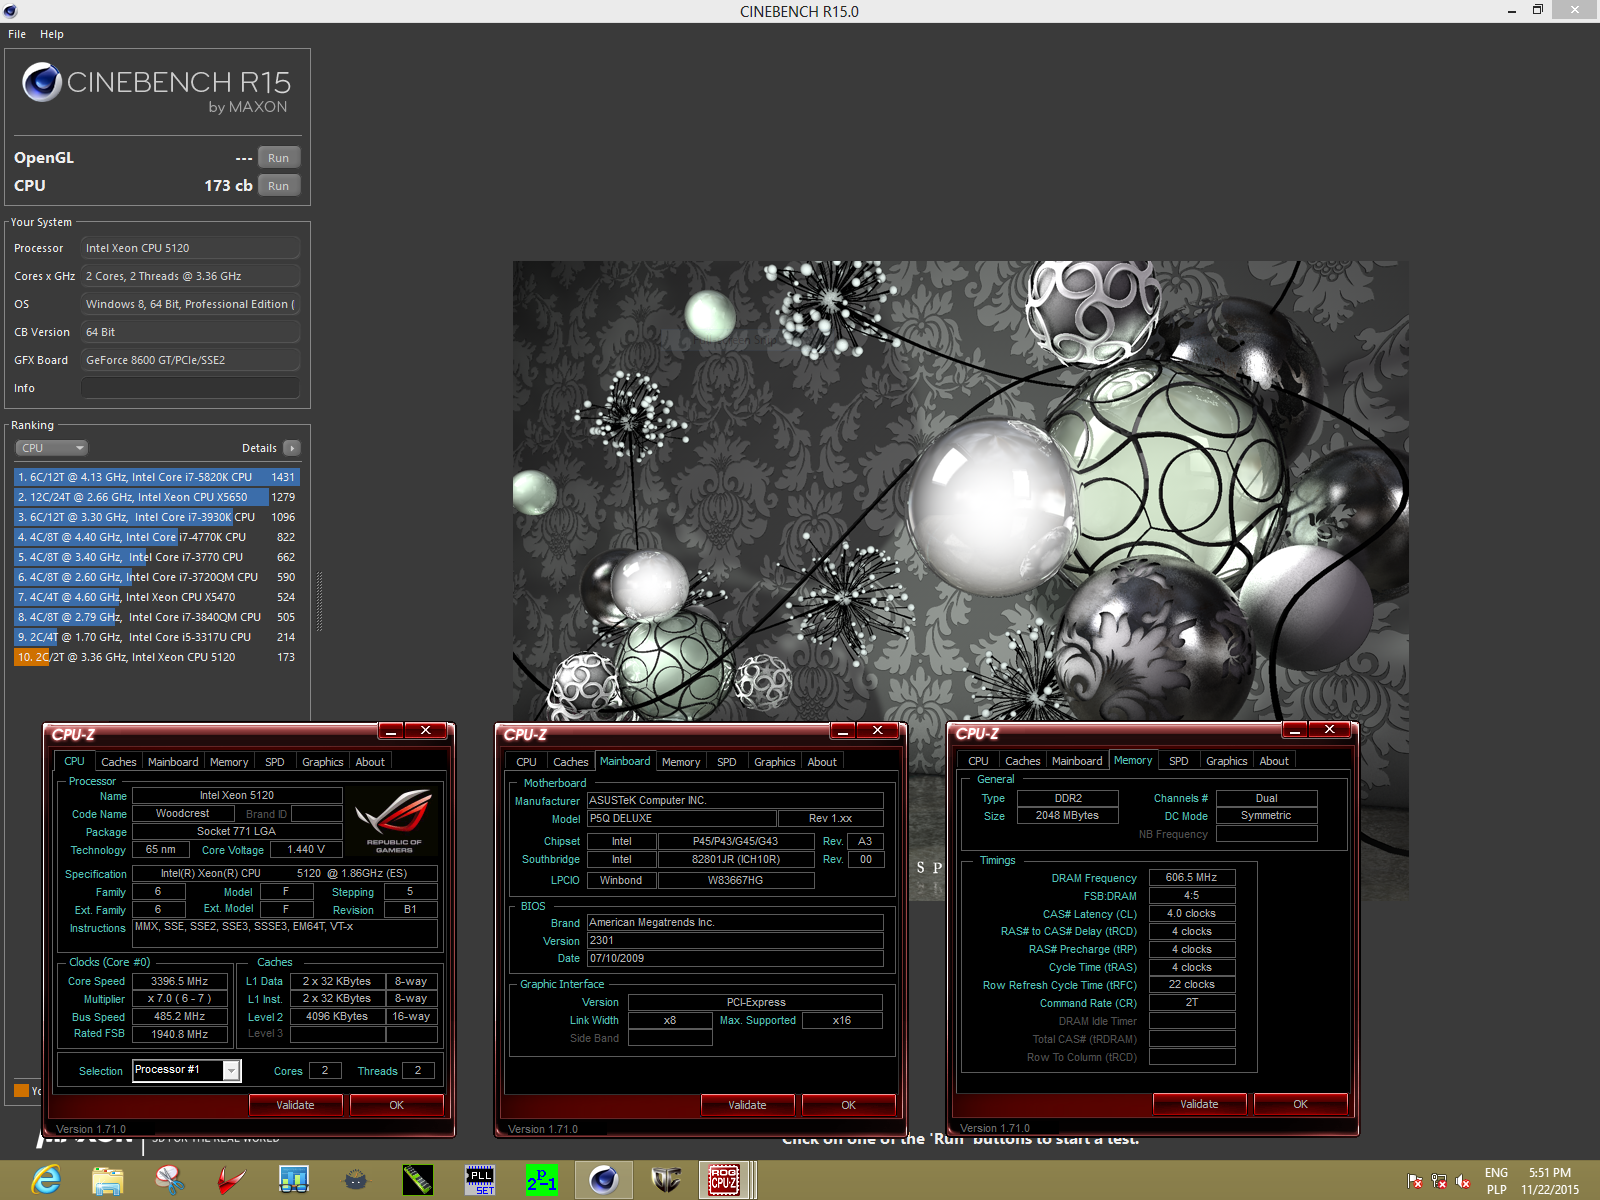The height and width of the screenshot is (1200, 1600).
Task: Open Memory tab in CPU-Z processor window
Action: pyautogui.click(x=229, y=762)
